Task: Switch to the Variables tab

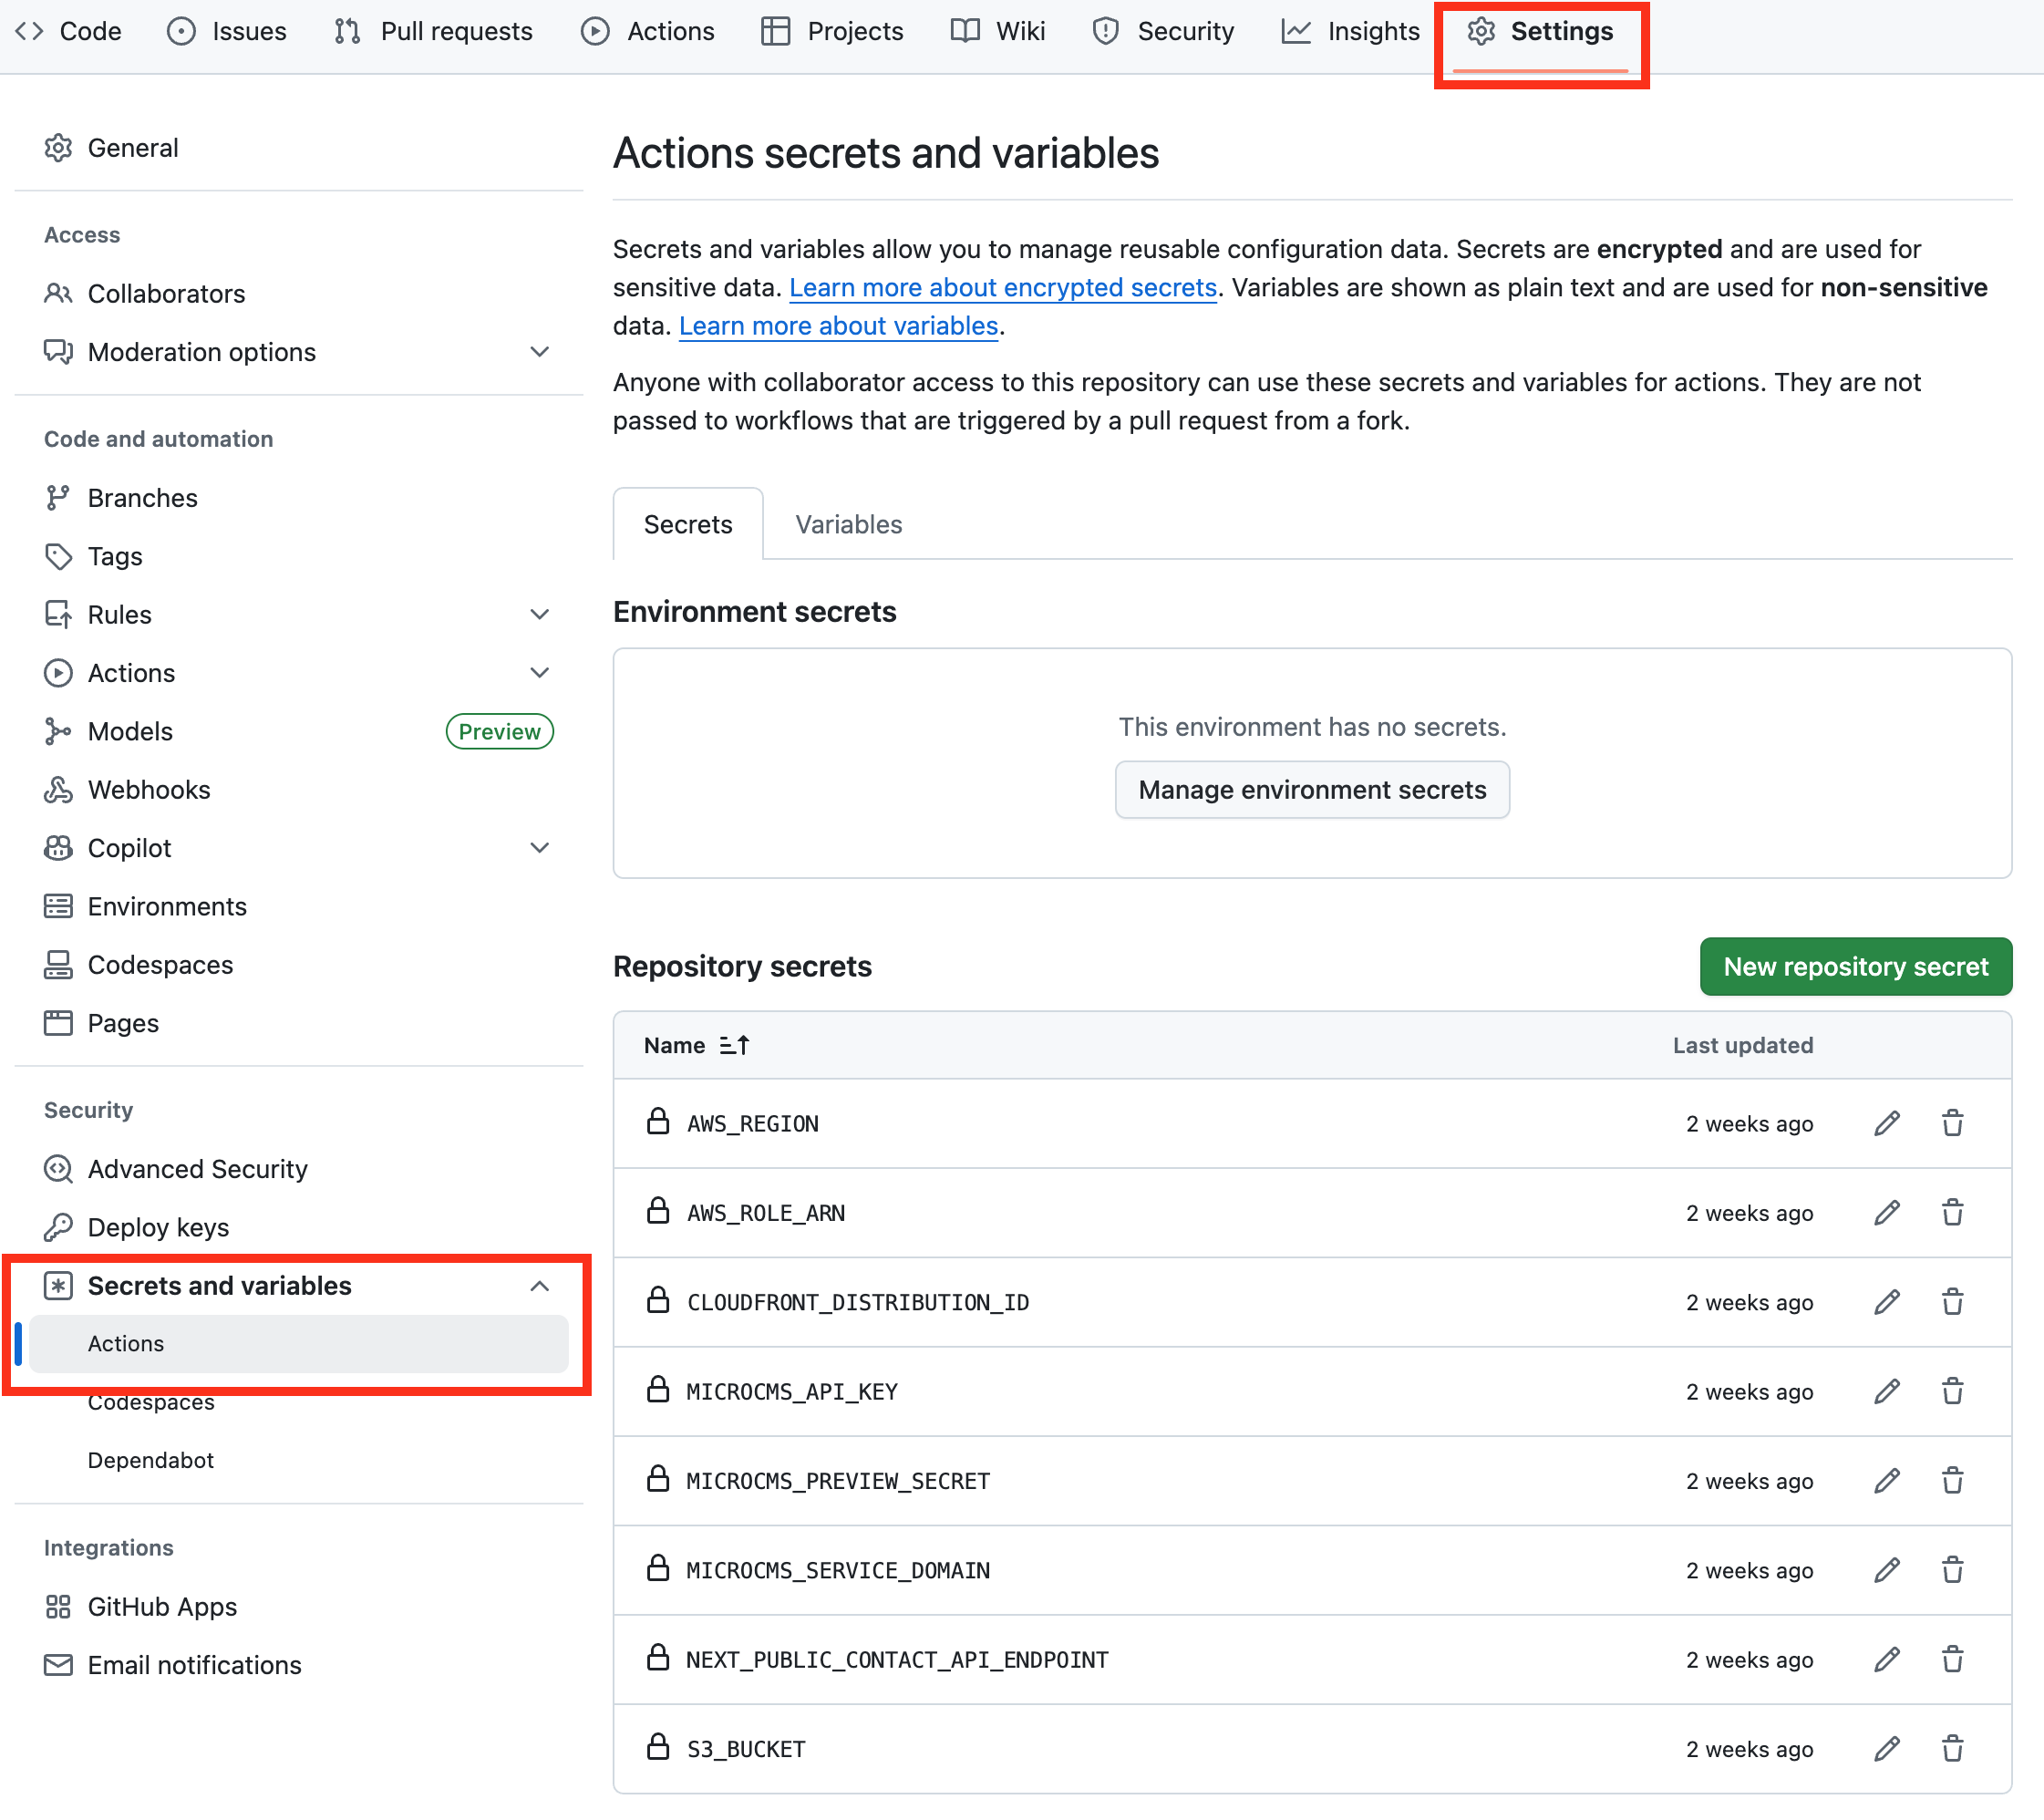Action: [848, 524]
